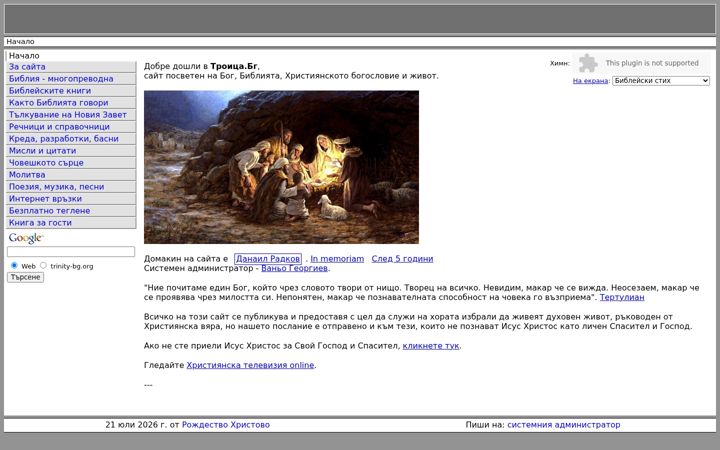Image resolution: width=720 pixels, height=450 pixels.
Task: Open Както Библията говори section
Action: (x=71, y=103)
